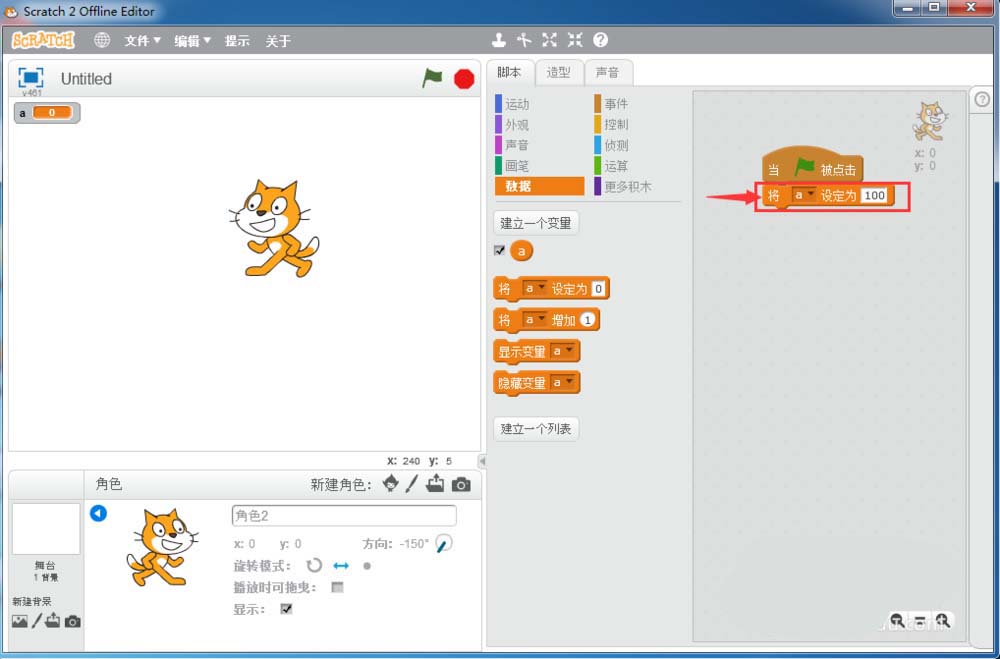Click the Scratch logo
1000x659 pixels.
click(43, 40)
